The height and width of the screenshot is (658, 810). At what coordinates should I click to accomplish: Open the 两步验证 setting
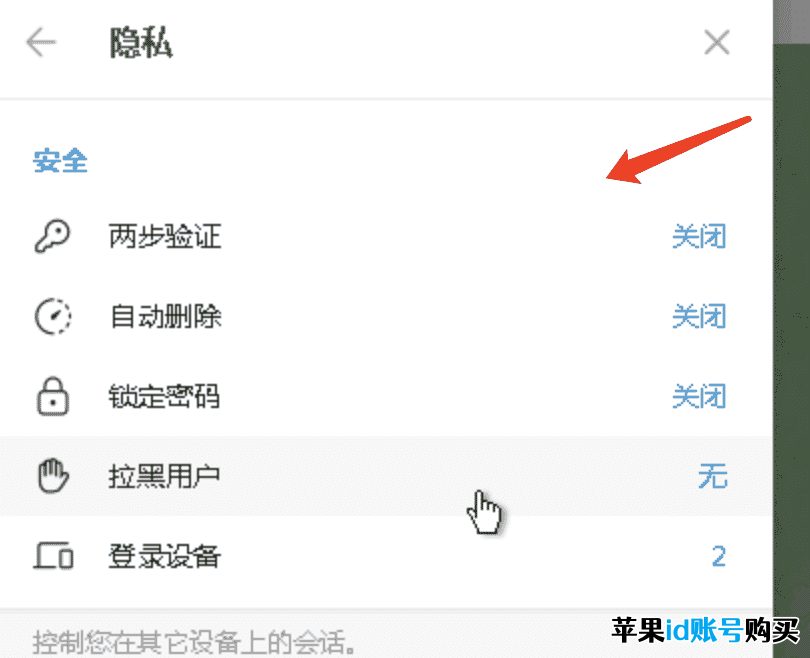pyautogui.click(x=386, y=237)
